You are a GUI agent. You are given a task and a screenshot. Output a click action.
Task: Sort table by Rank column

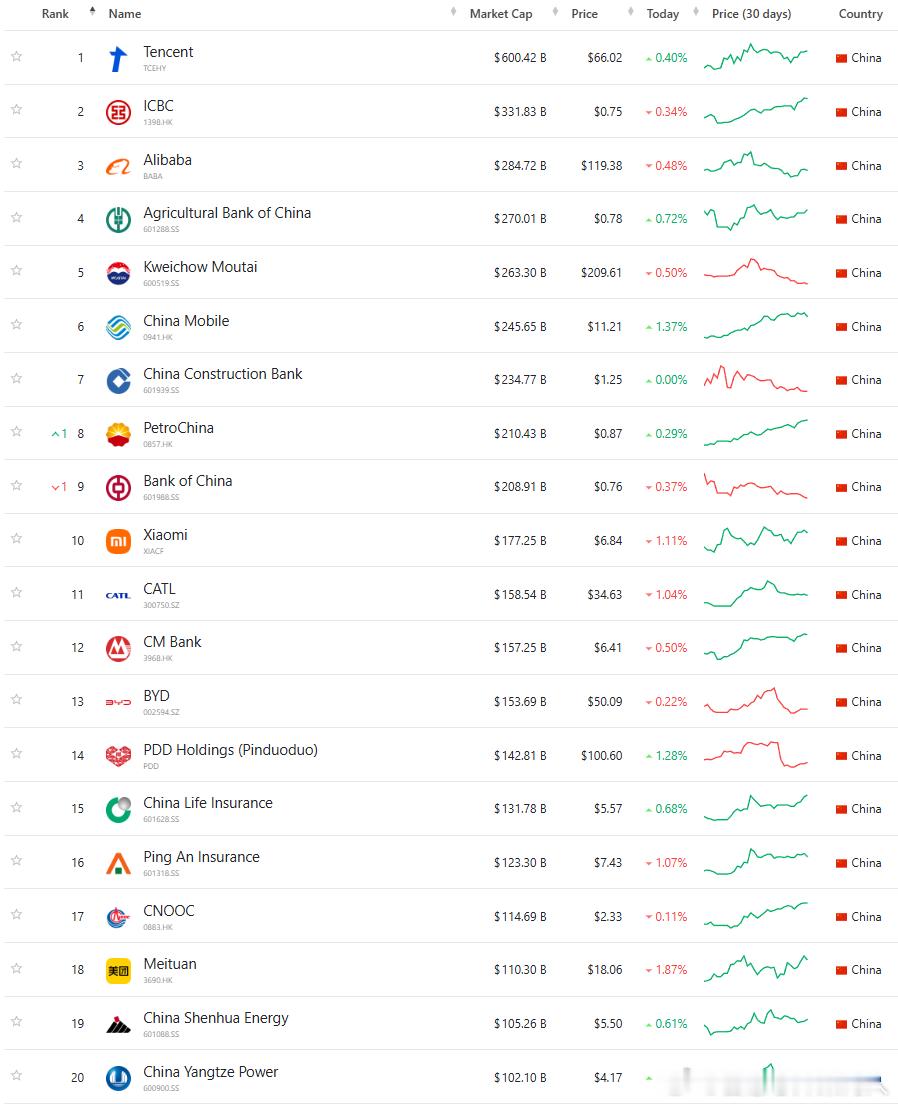point(55,14)
